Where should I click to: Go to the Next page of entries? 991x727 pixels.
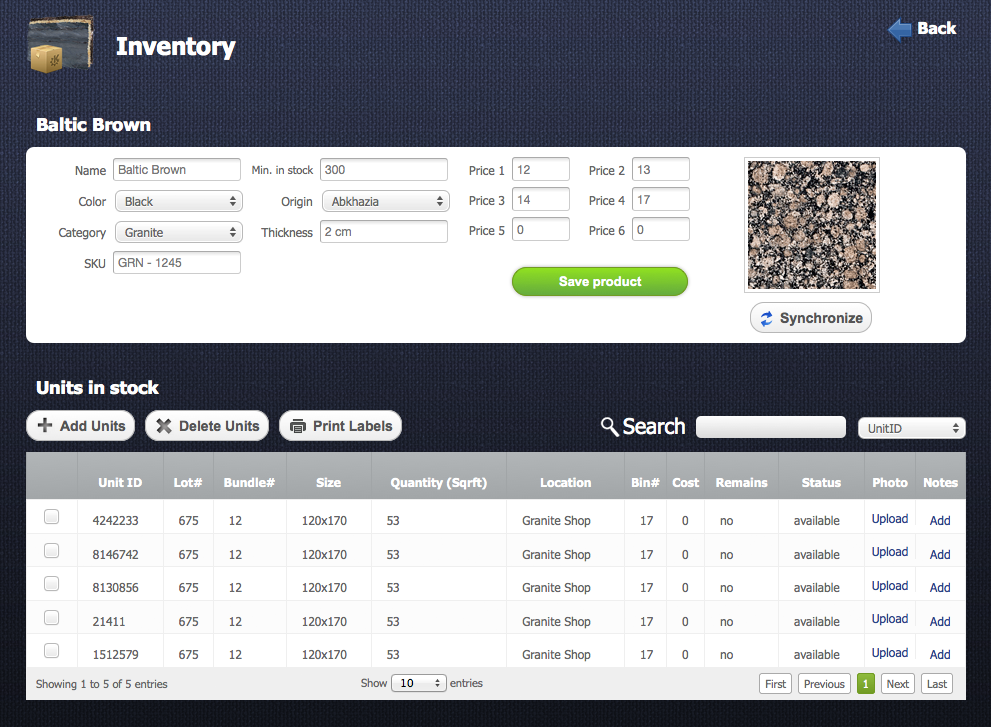click(897, 684)
